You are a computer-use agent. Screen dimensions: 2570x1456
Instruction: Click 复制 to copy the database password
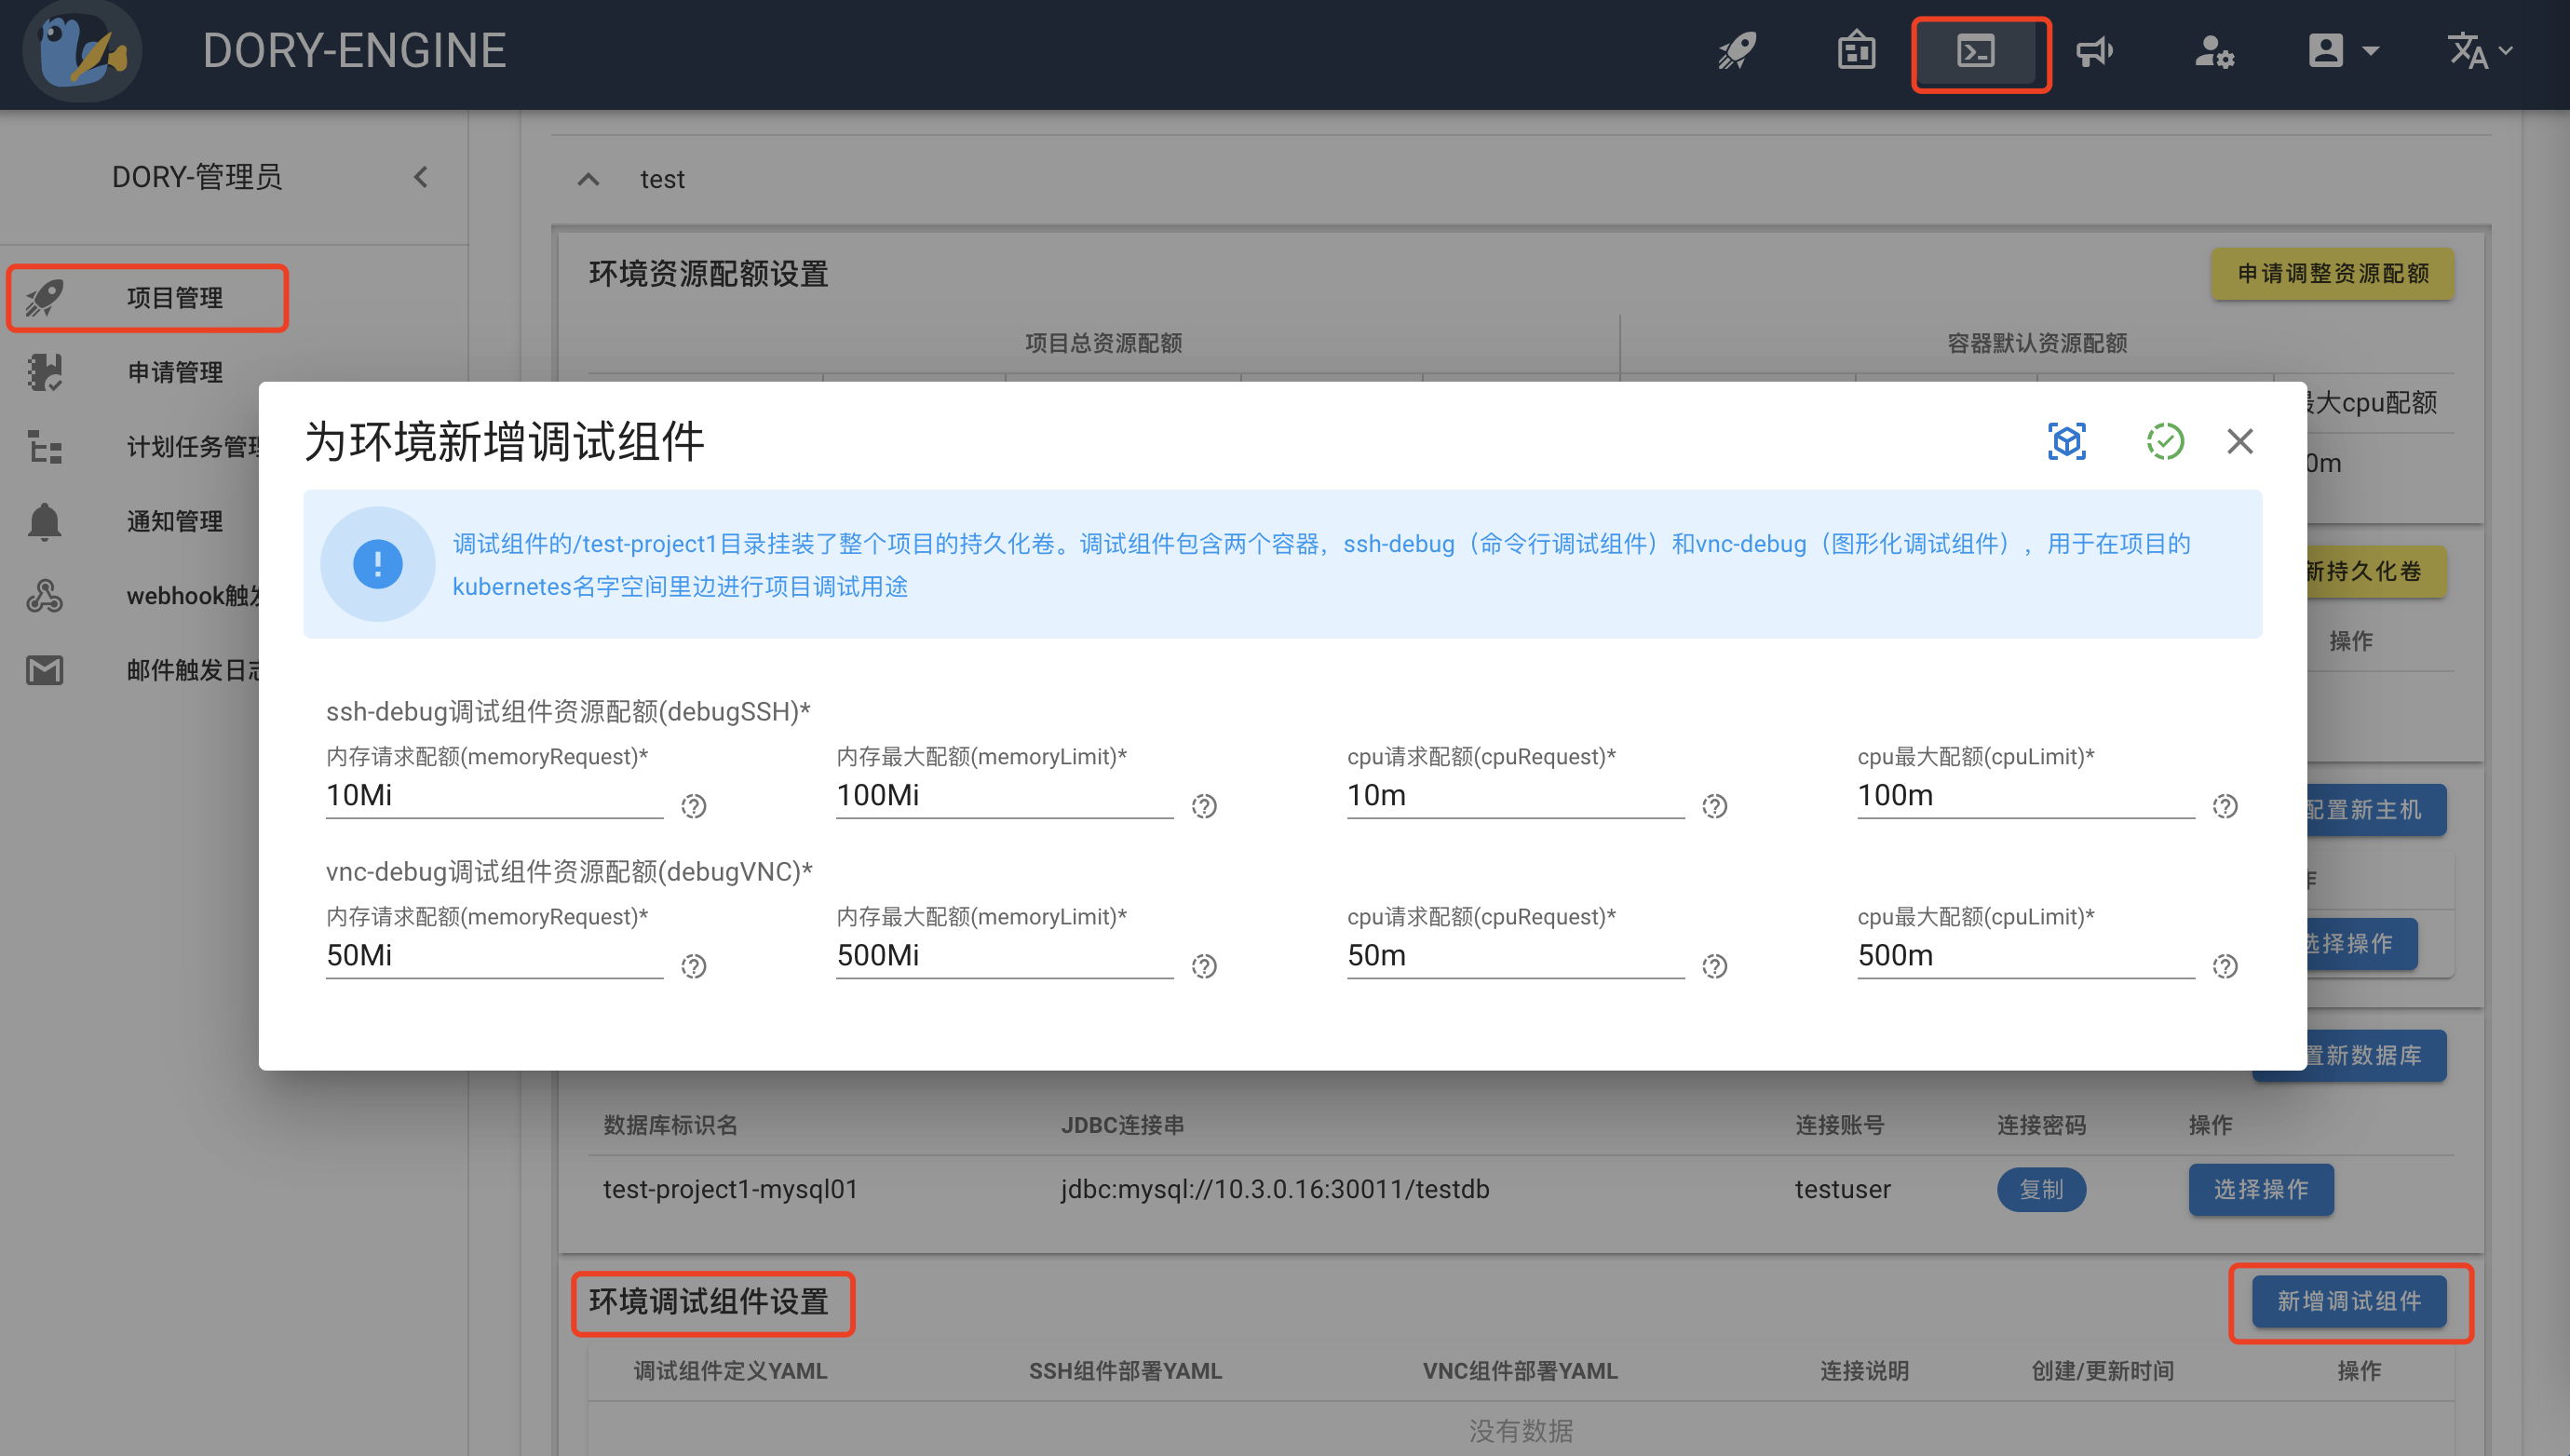point(2041,1189)
